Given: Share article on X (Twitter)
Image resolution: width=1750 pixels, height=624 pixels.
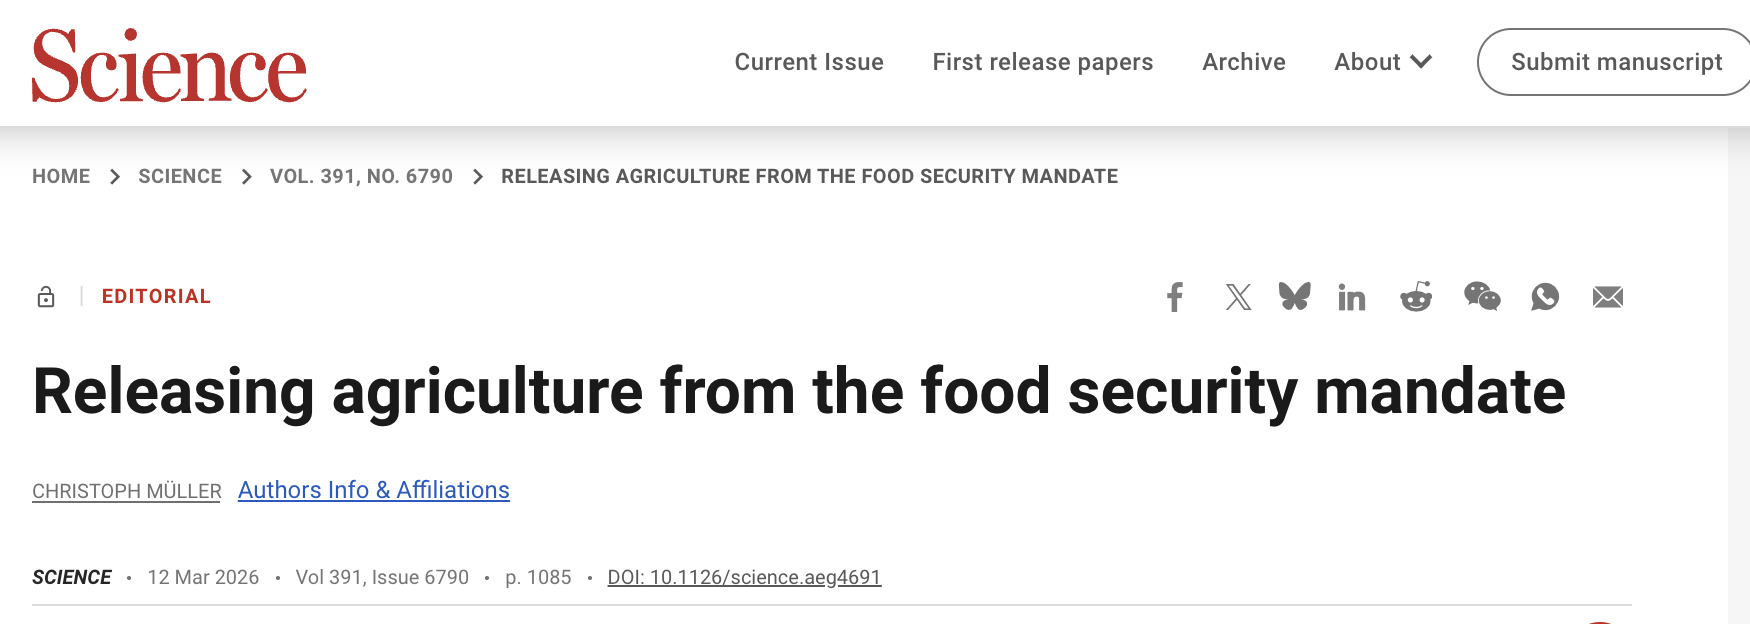Looking at the screenshot, I should coord(1238,297).
